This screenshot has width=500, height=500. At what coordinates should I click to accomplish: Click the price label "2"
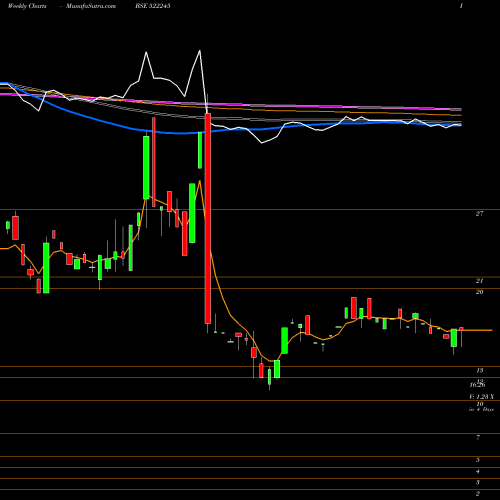pos(478,494)
